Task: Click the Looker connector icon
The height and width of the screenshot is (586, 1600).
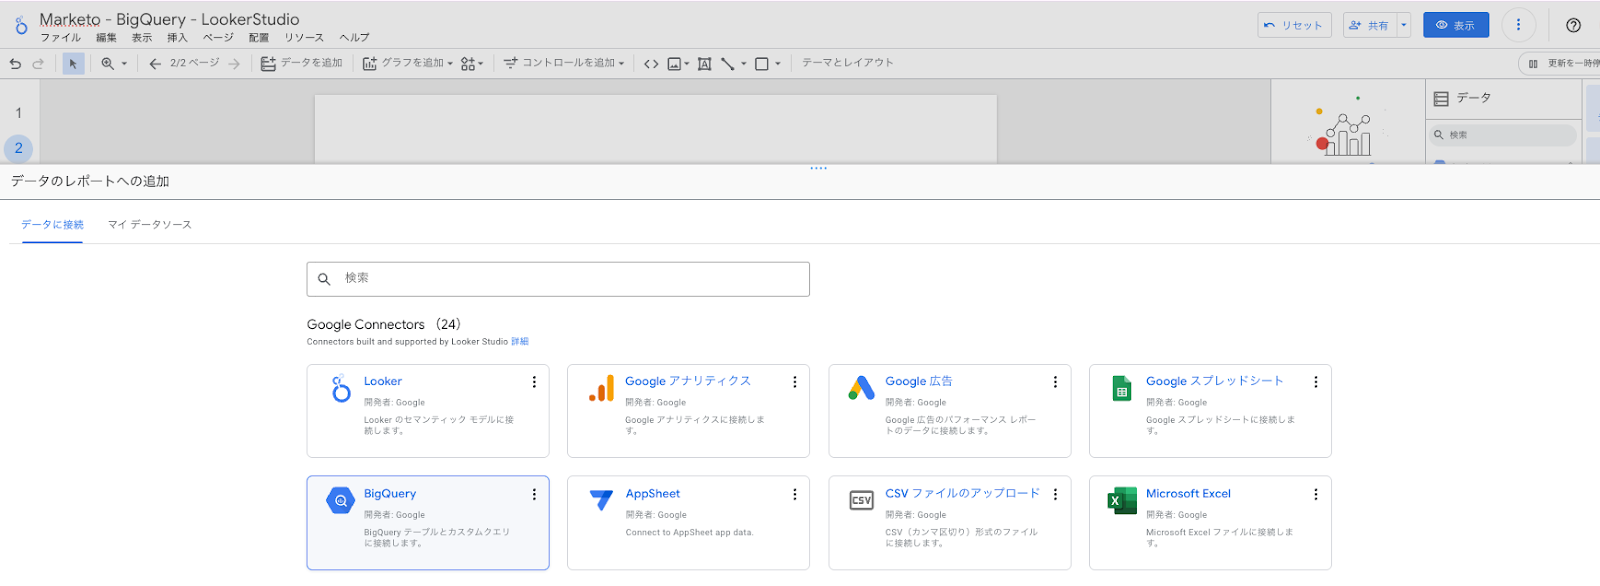Action: 341,388
